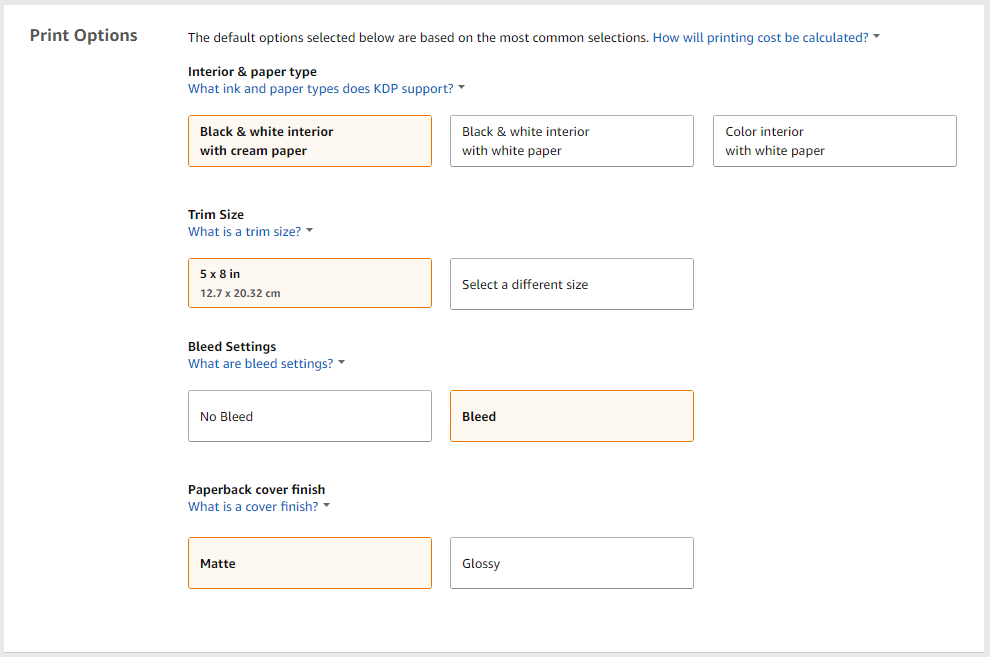Open Select a different size option
The height and width of the screenshot is (657, 990).
point(571,284)
